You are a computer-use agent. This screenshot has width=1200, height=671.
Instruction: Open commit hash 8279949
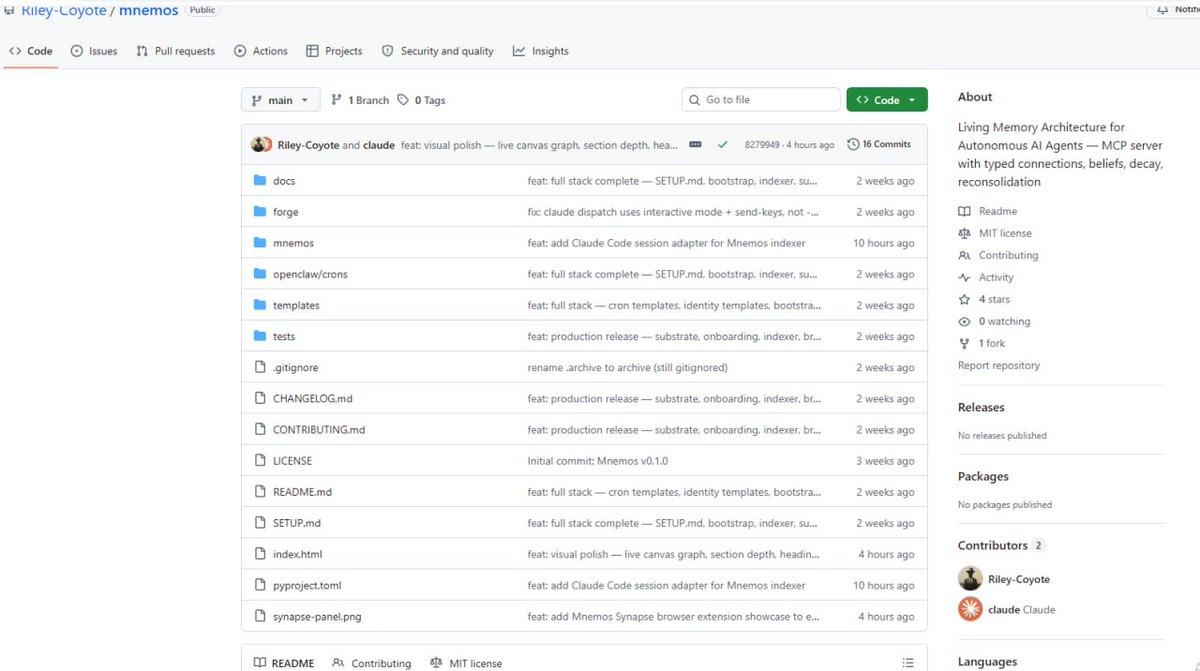[764, 145]
